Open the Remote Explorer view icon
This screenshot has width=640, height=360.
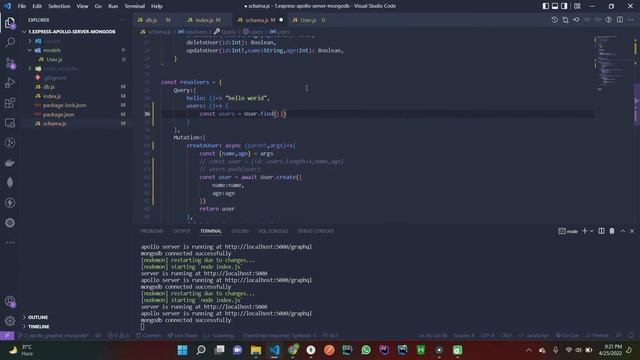pyautogui.click(x=10, y=123)
